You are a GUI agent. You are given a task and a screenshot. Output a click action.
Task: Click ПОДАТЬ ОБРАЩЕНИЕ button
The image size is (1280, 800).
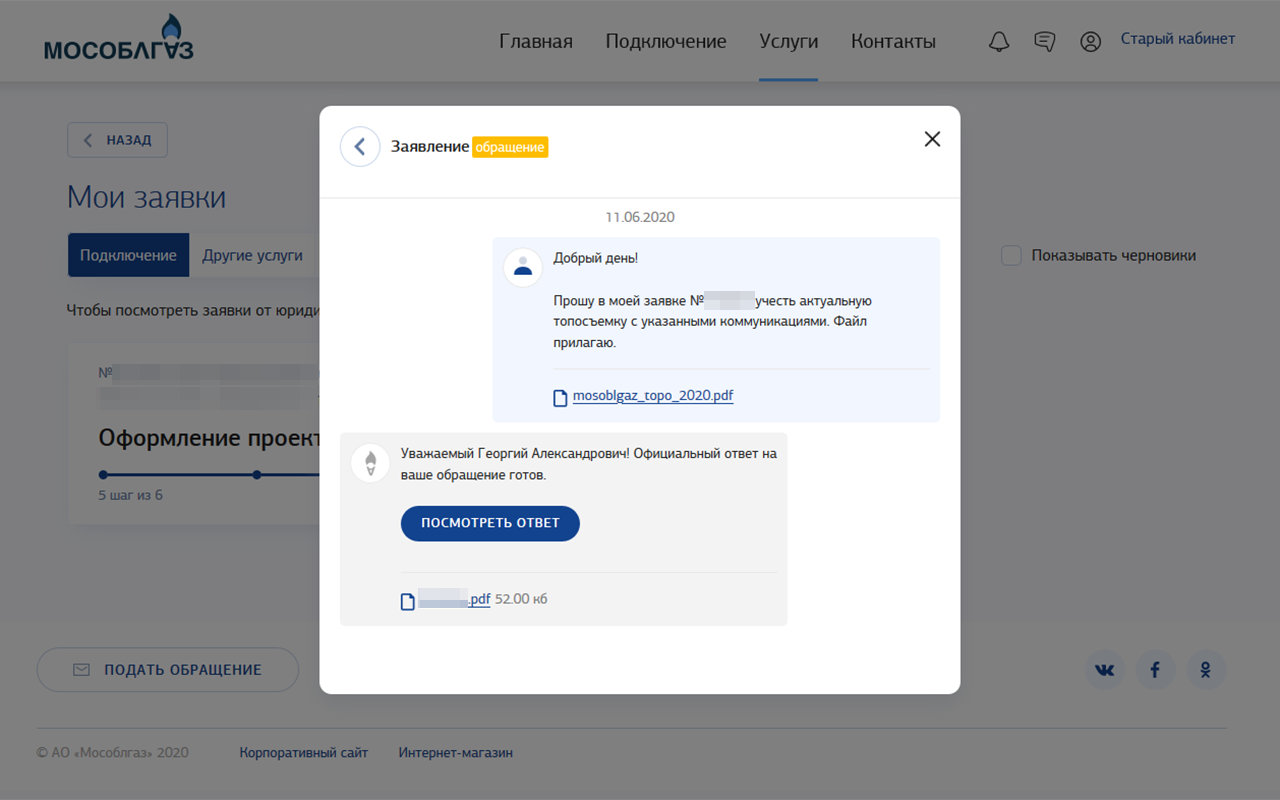168,670
